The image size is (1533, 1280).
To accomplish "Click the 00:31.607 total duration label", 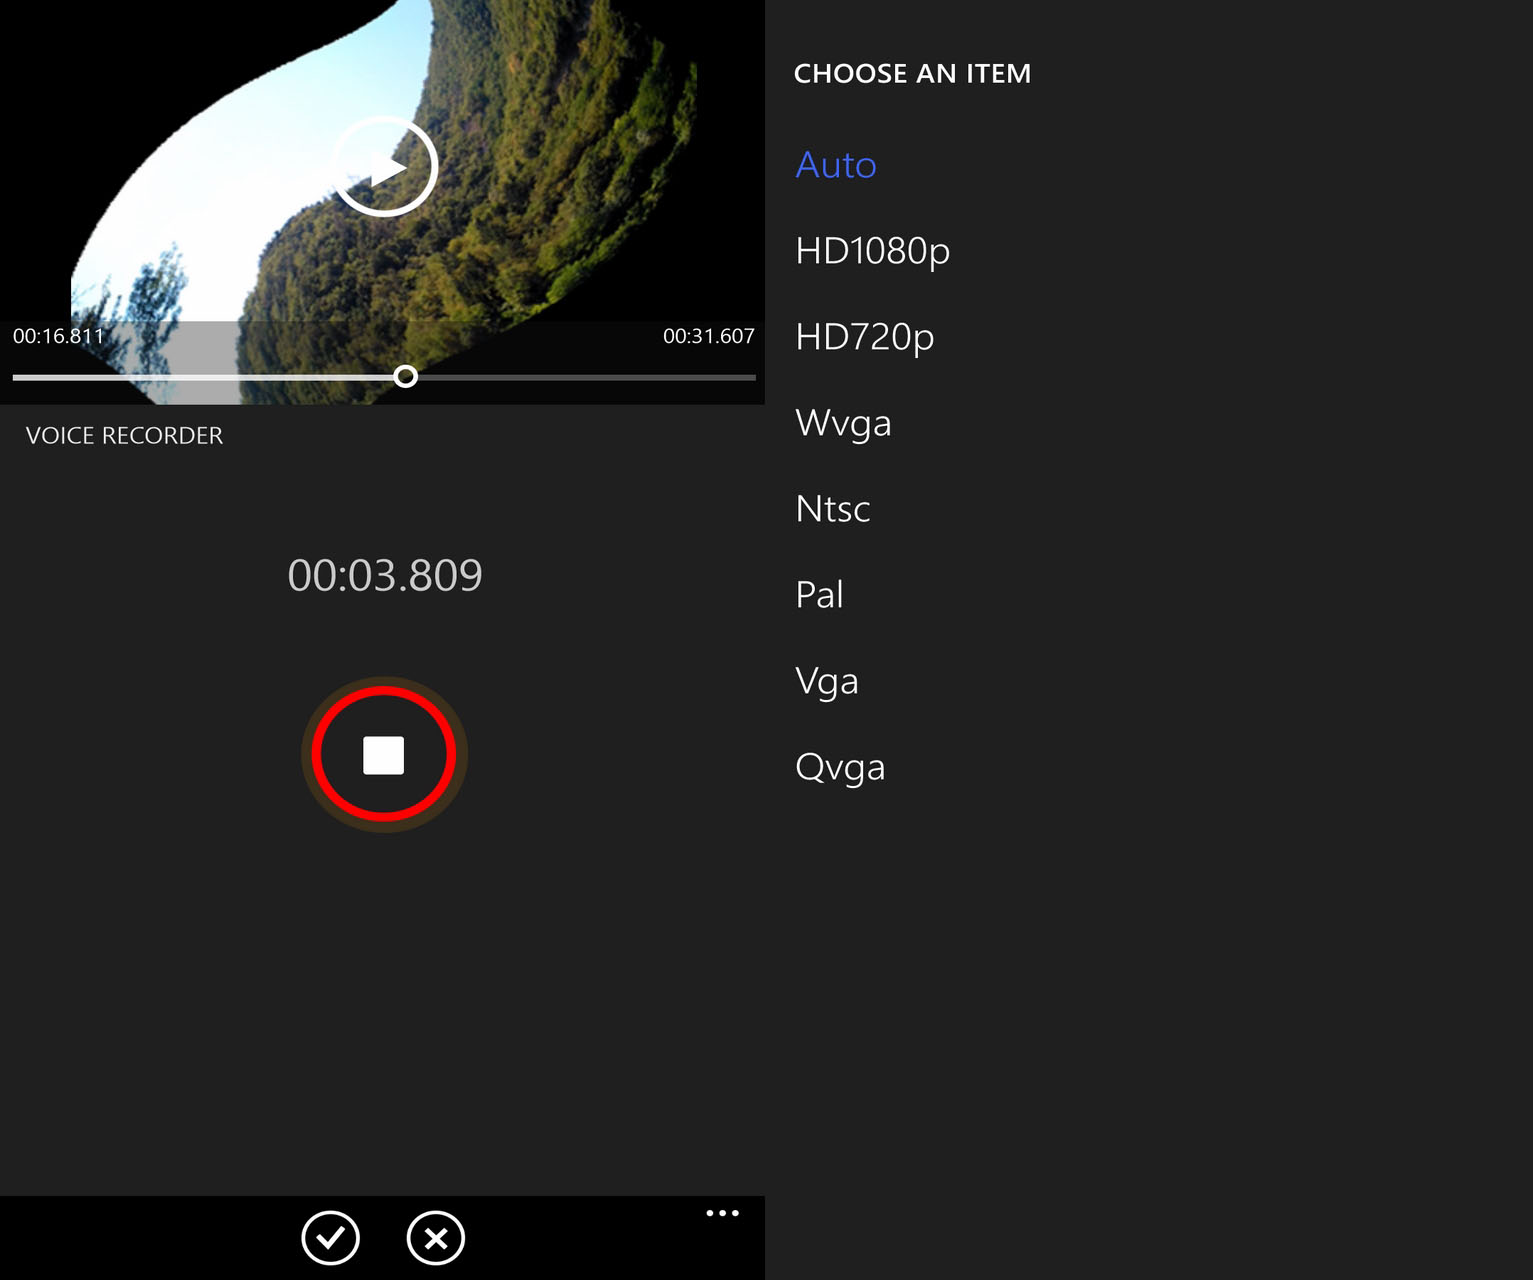I will tap(709, 336).
